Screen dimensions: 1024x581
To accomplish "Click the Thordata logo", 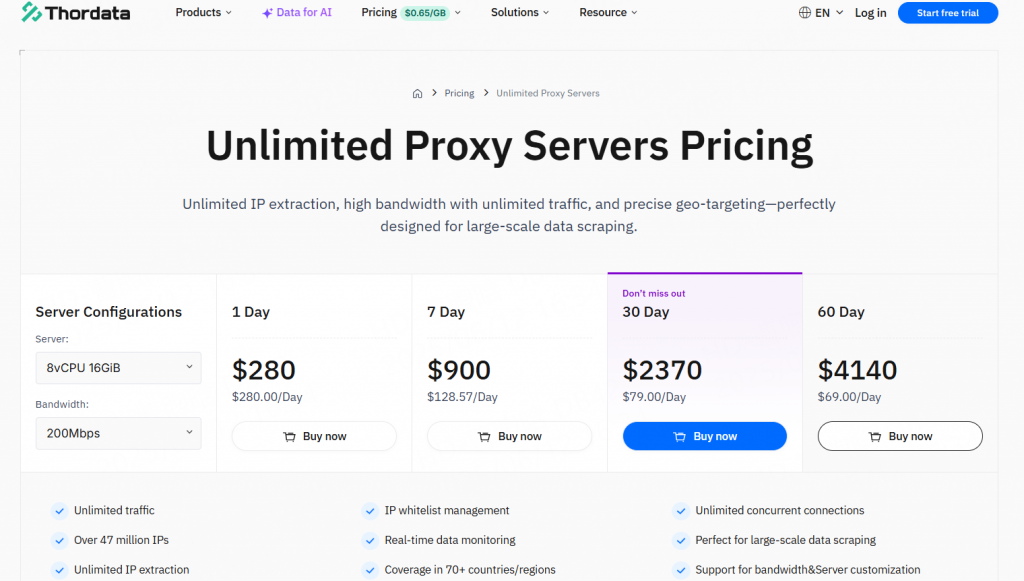I will click(76, 12).
